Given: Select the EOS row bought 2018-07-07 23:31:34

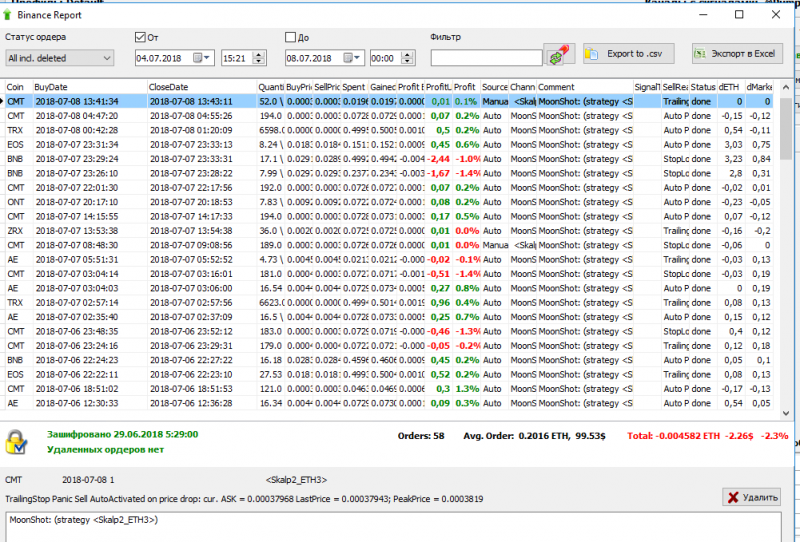Looking at the screenshot, I should pyautogui.click(x=389, y=144).
